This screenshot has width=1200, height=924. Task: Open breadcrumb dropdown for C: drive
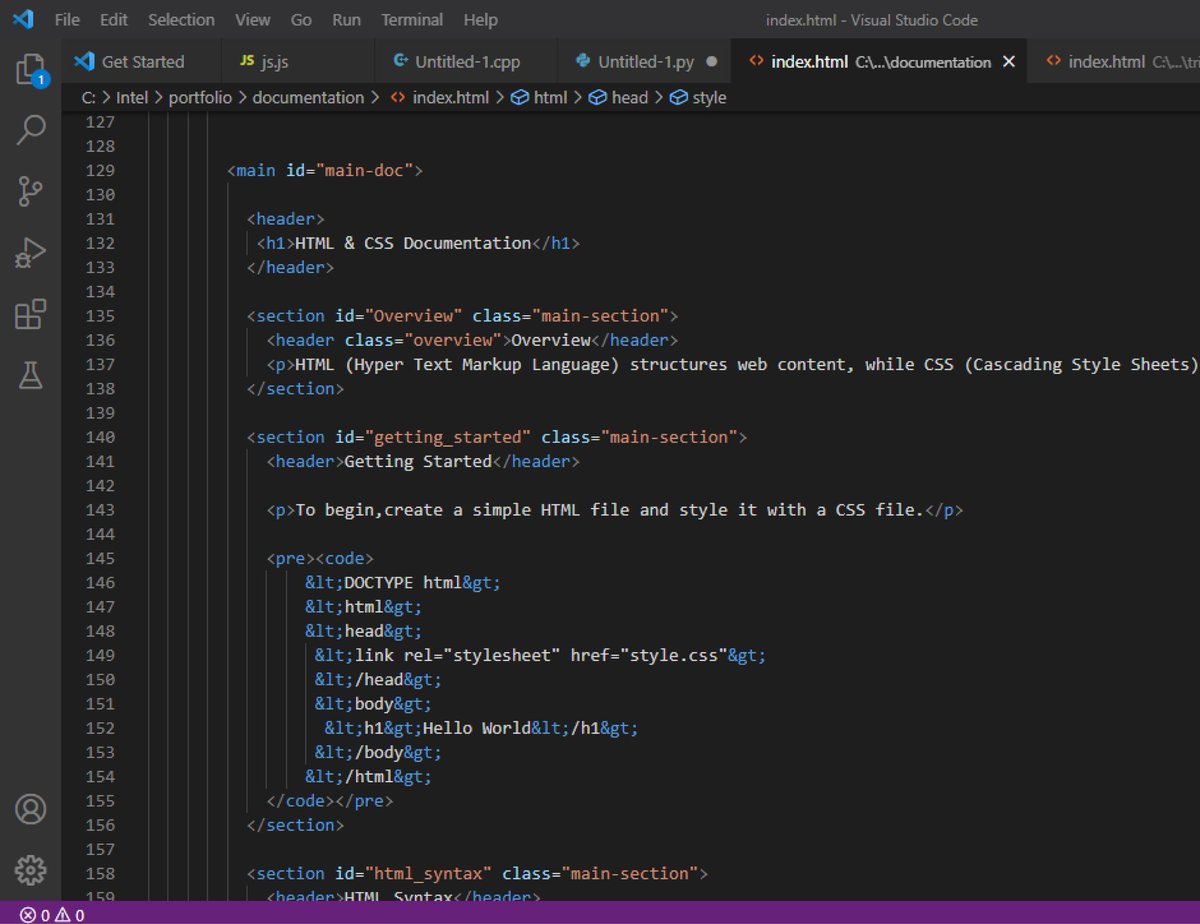pyautogui.click(x=89, y=97)
